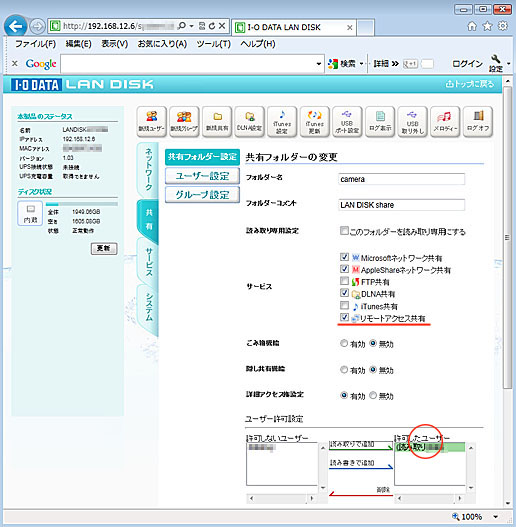Enable the iTunes共有 checkbox
Image resolution: width=516 pixels, height=527 pixels.
(x=344, y=305)
